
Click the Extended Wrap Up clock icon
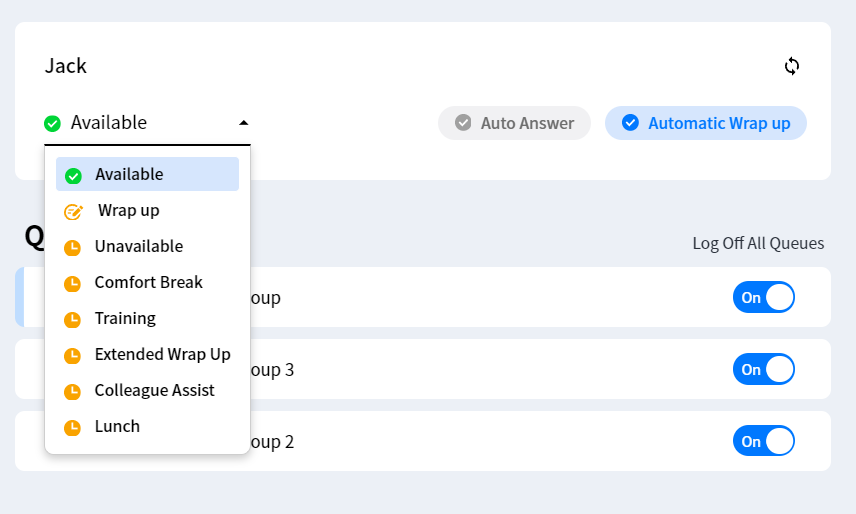72,355
